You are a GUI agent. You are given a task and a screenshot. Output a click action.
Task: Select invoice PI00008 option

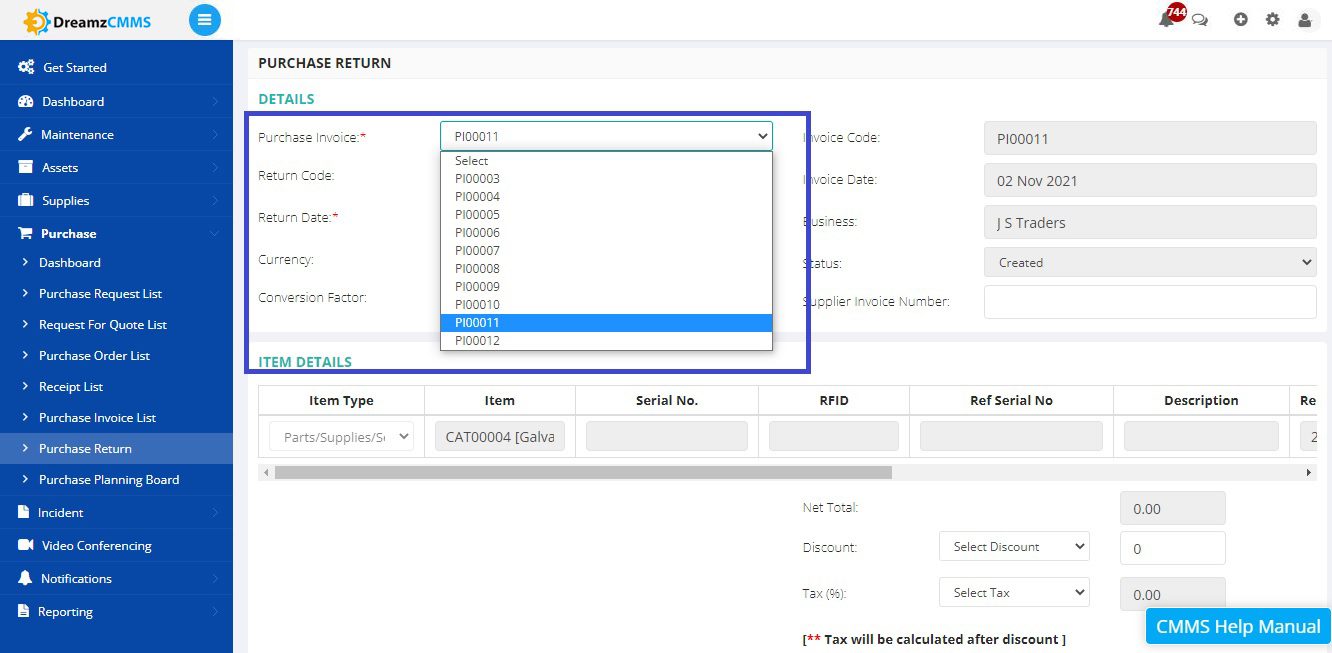[606, 268]
